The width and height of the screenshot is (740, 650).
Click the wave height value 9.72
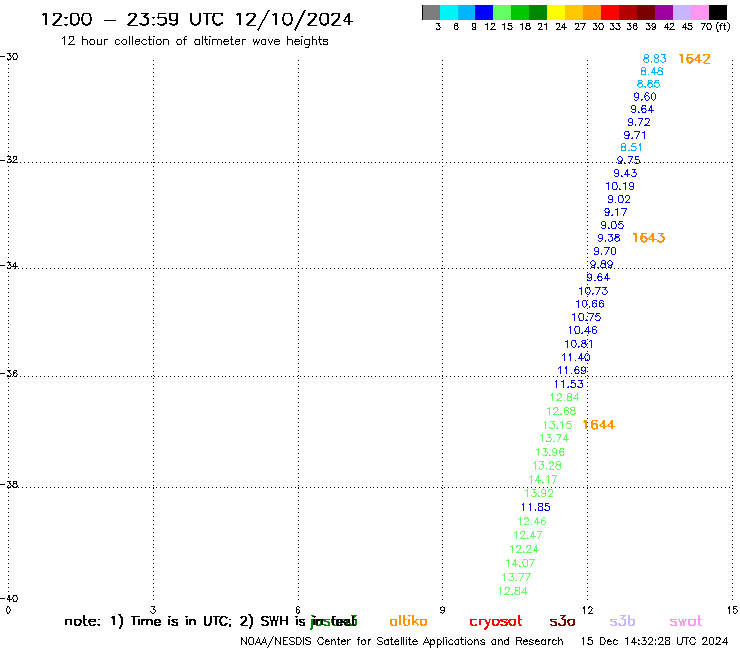click(639, 122)
